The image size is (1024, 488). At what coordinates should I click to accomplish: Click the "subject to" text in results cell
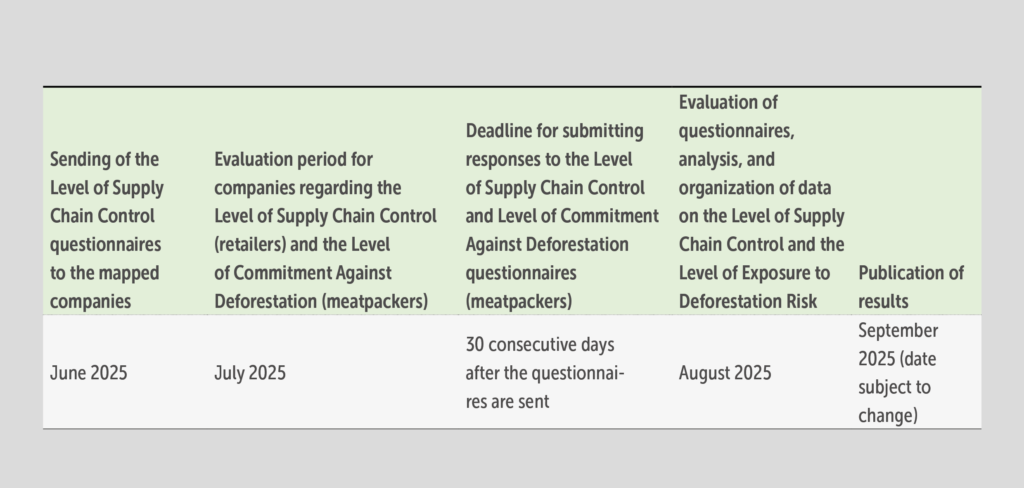click(x=894, y=387)
